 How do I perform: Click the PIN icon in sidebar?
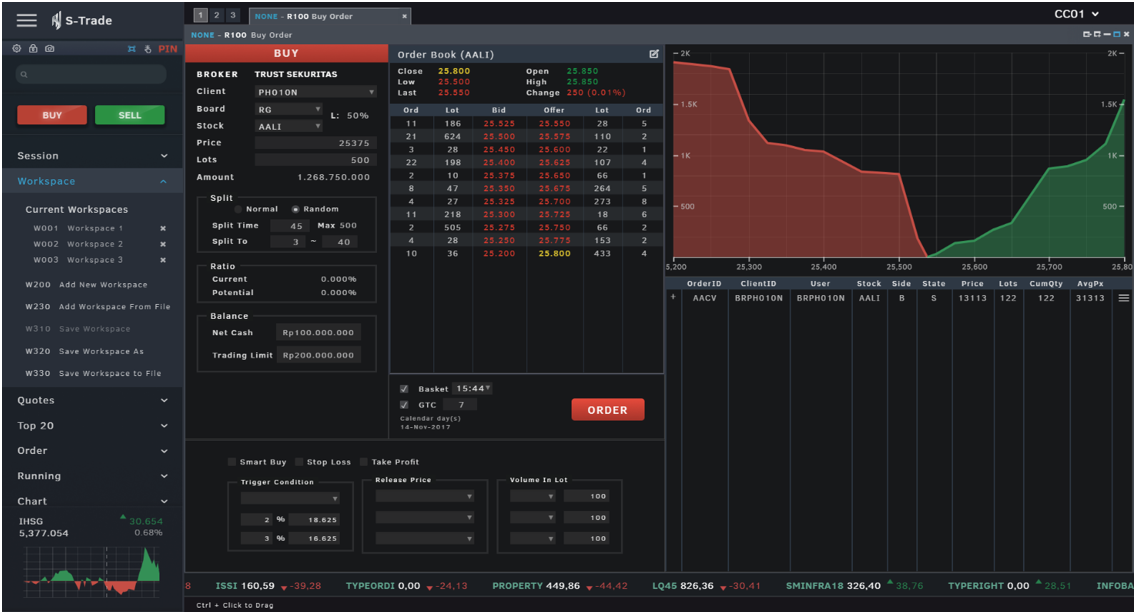[167, 48]
